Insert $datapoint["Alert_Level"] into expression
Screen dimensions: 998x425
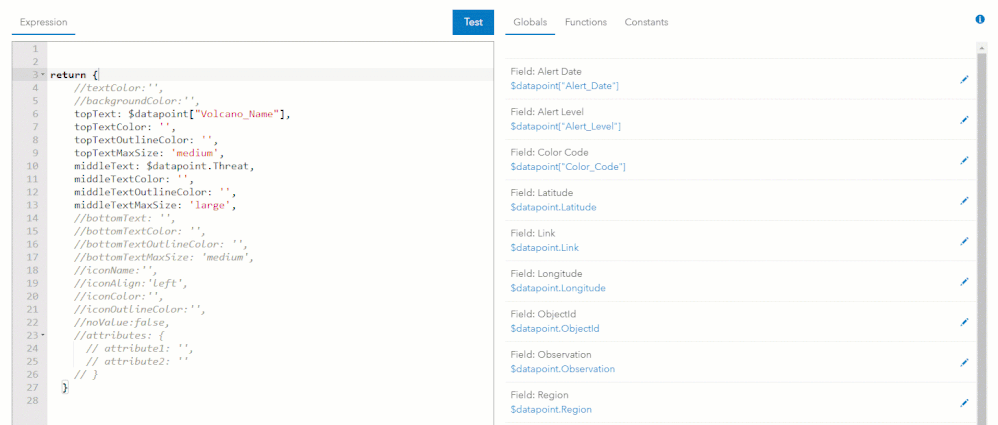565,126
